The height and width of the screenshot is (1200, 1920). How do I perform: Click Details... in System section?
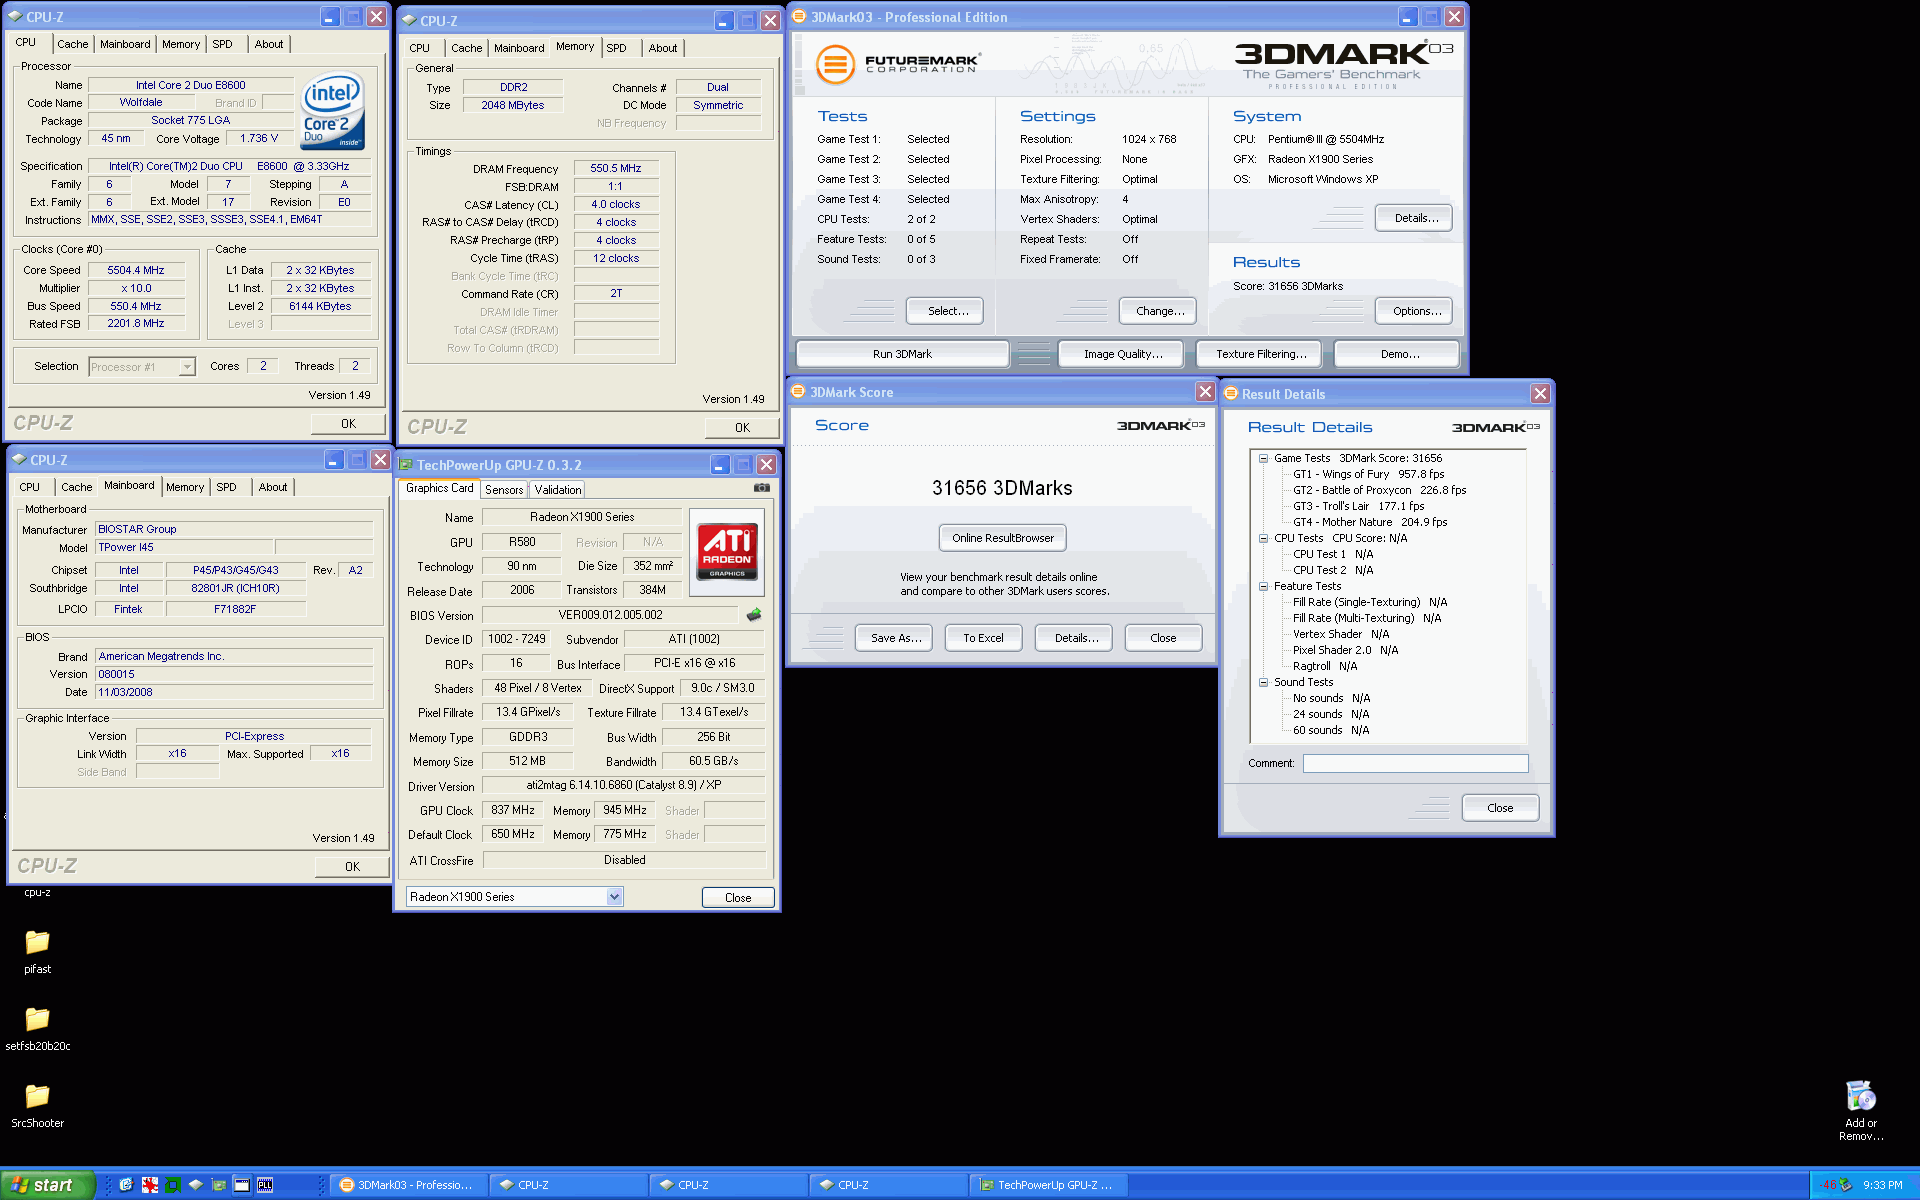tap(1414, 218)
